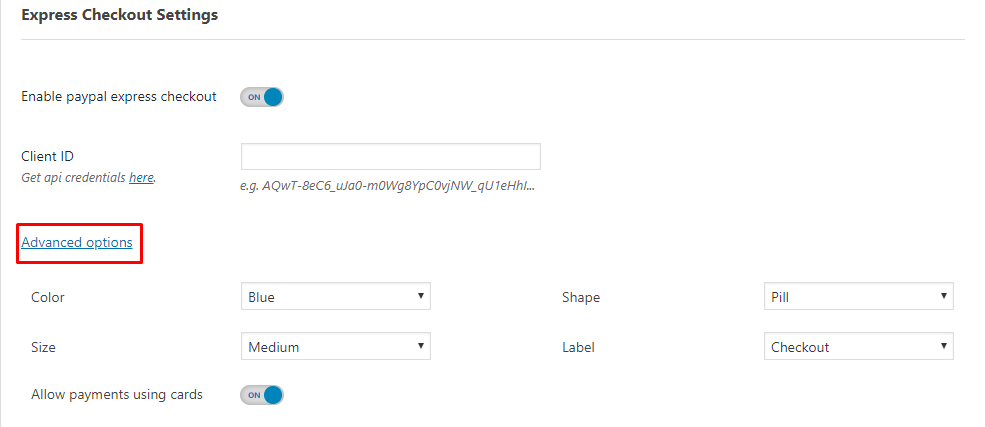The image size is (985, 427).
Task: Click the Size field label
Action: [x=44, y=347]
